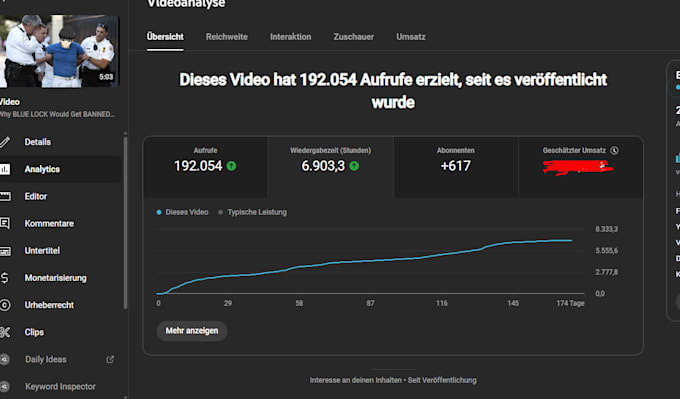
Task: Open the Daily Ideas external link icon
Action: coord(110,359)
